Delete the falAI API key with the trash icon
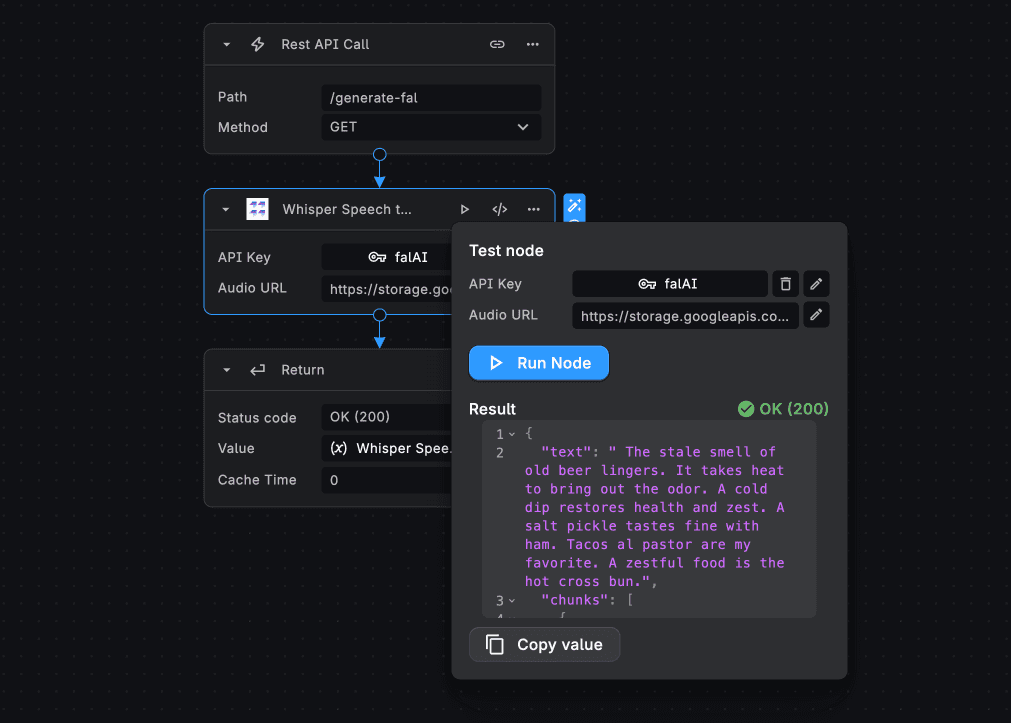This screenshot has height=723, width=1011. (786, 284)
